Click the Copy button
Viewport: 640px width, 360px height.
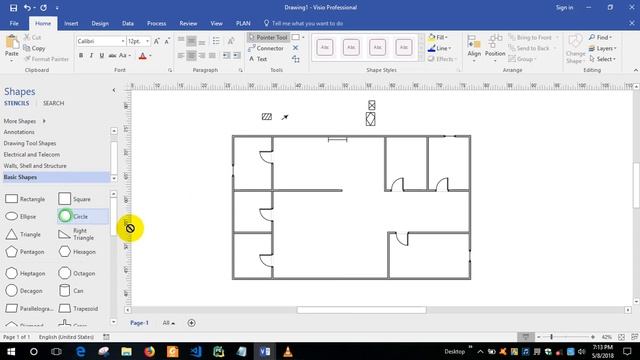34,48
